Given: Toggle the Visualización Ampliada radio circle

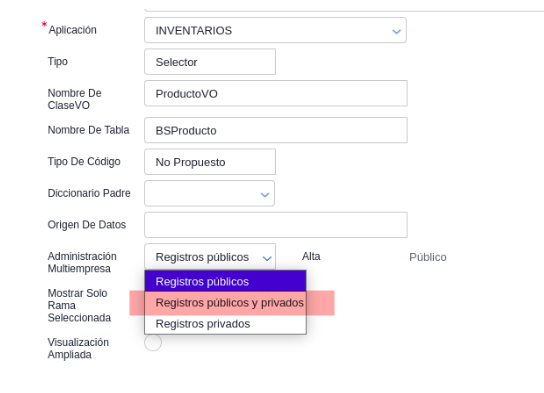Looking at the screenshot, I should tap(153, 342).
